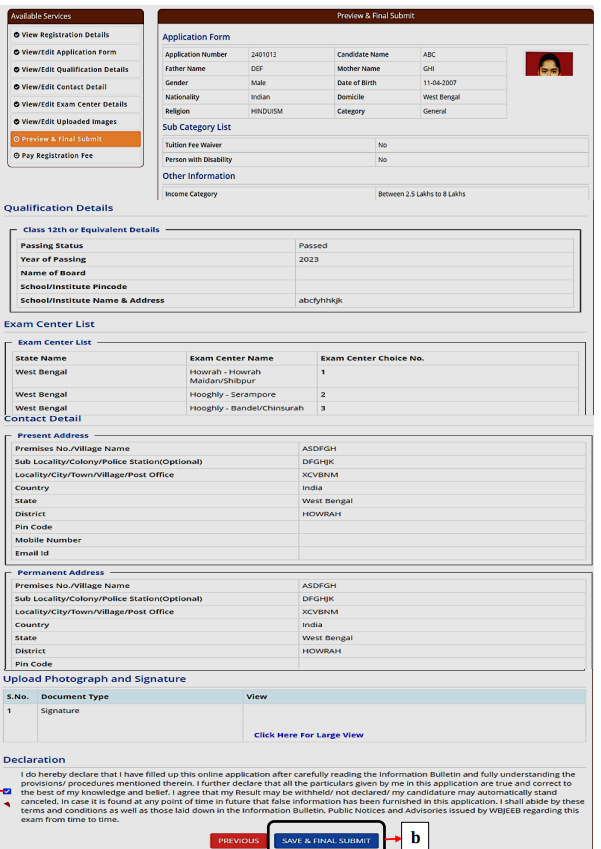Screen dimensions: 601x849
Task: Click check icon beside View/Edit Qualification Details
Action: click(x=15, y=69)
